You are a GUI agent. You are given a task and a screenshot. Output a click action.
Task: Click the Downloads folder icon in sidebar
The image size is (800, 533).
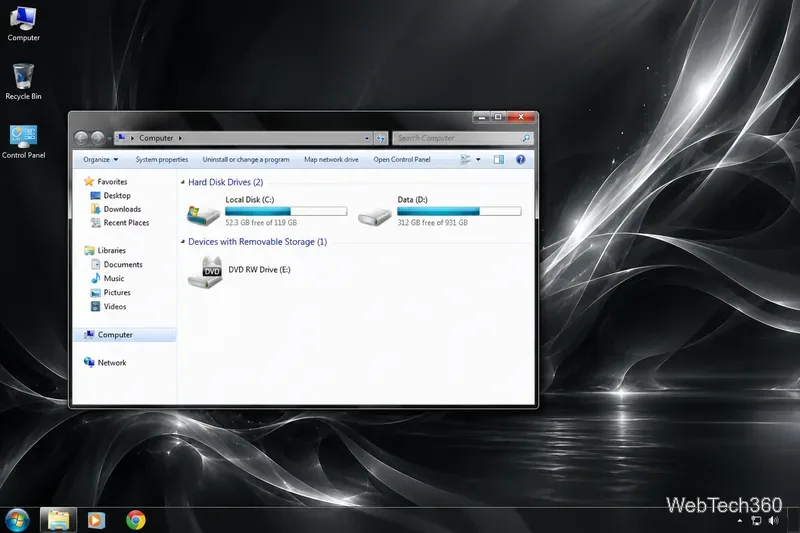tap(95, 209)
